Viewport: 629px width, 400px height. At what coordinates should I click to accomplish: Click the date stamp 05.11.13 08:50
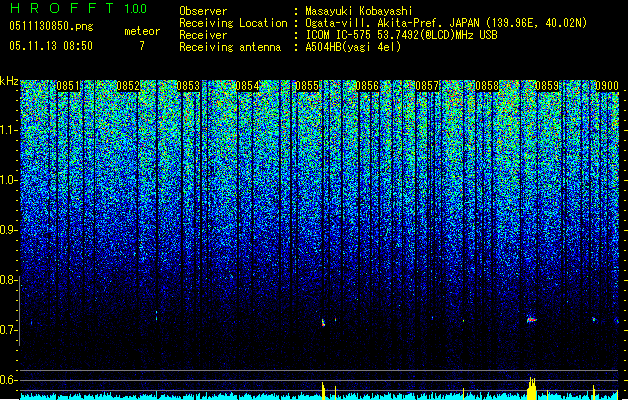(x=51, y=46)
